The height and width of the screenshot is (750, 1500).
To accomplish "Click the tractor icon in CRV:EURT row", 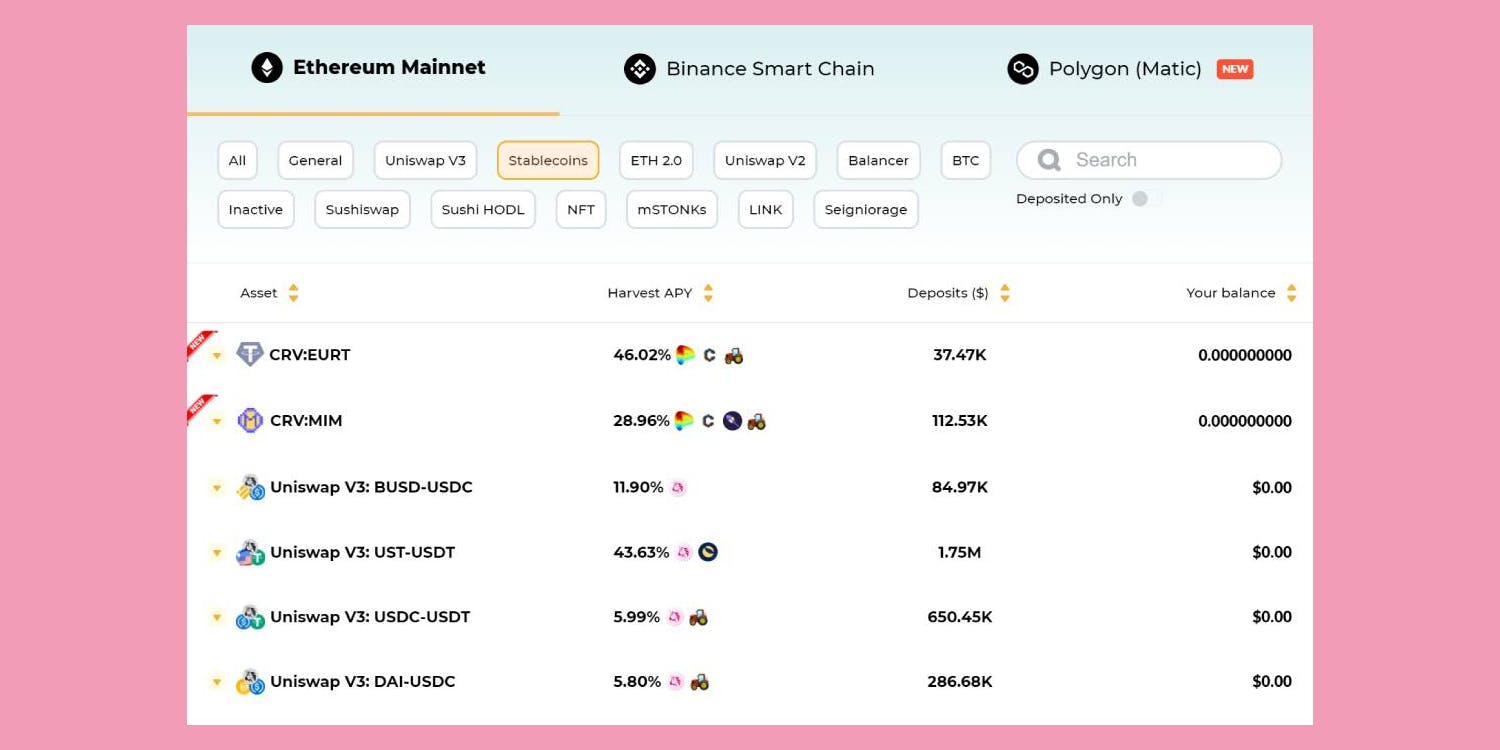I will (x=734, y=355).
